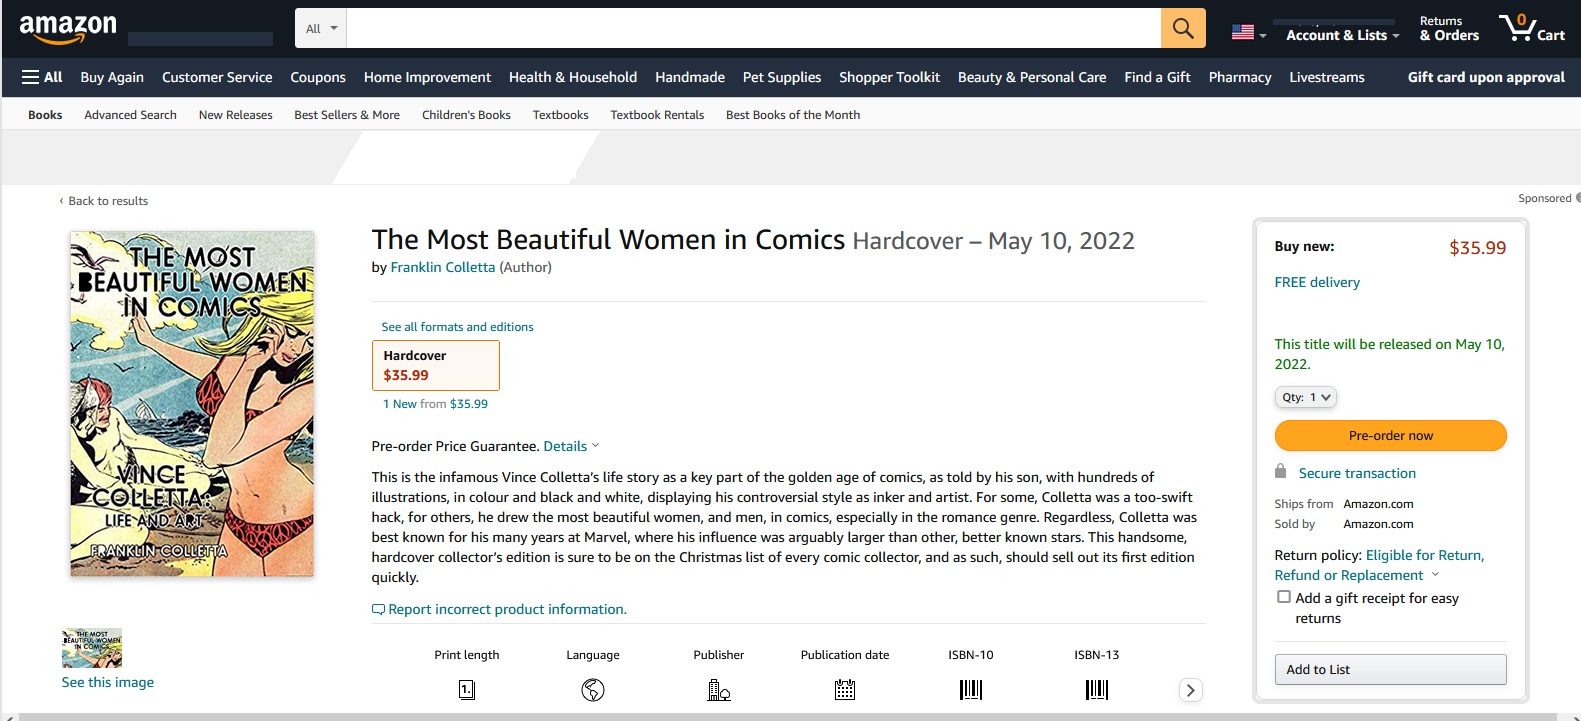Image resolution: width=1581 pixels, height=721 pixels.
Task: Click the FREE delivery link
Action: (1317, 282)
